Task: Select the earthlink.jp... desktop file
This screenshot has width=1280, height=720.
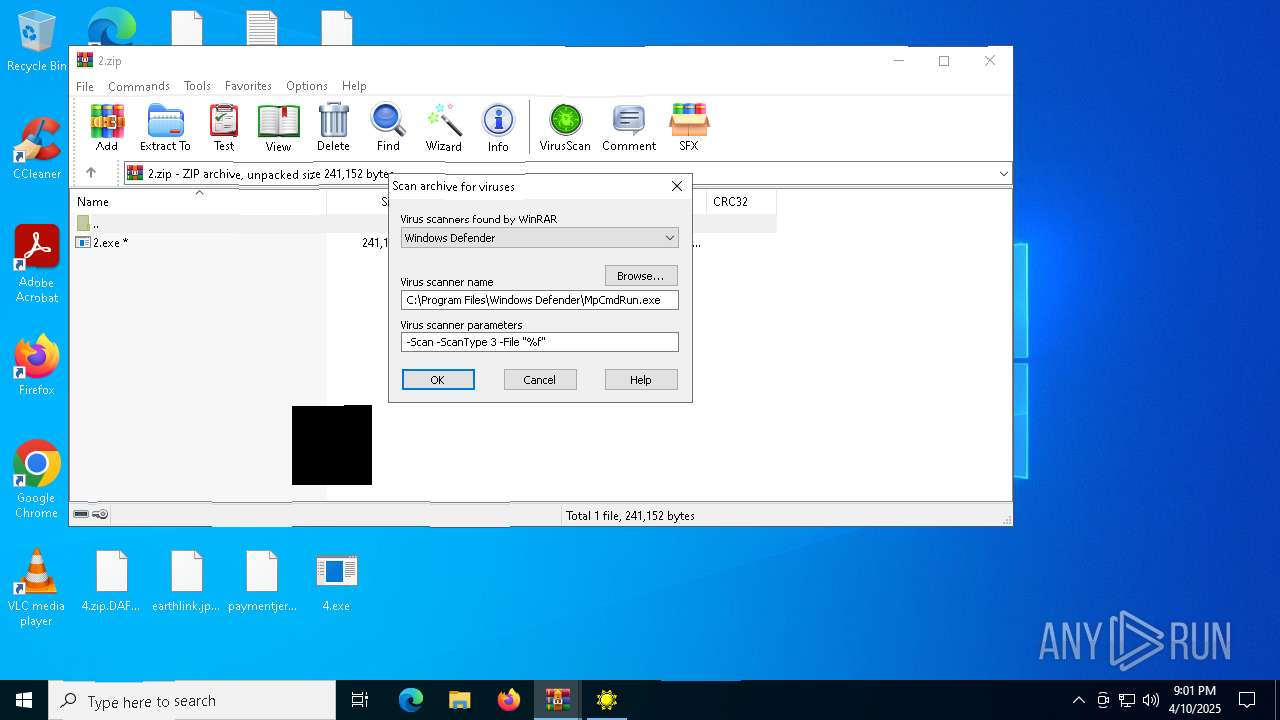Action: pos(186,581)
